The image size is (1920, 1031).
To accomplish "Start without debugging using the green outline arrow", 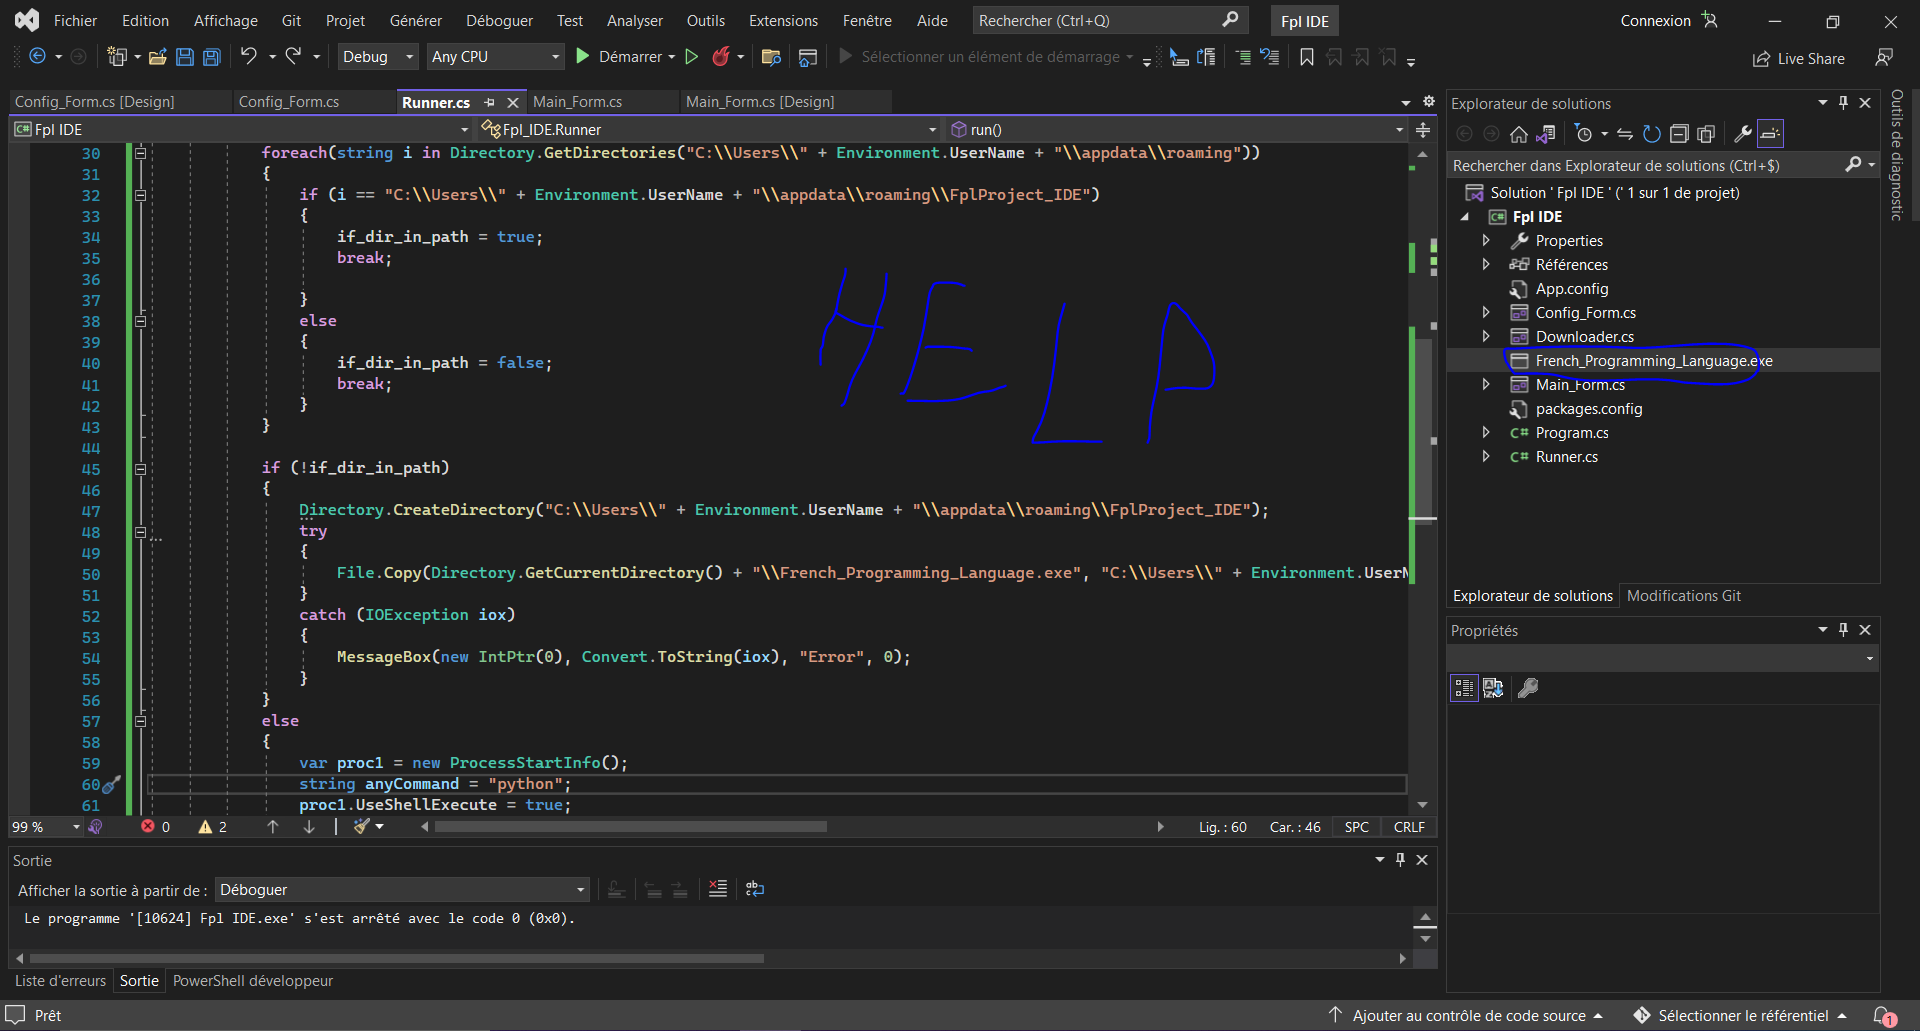I will [x=691, y=57].
